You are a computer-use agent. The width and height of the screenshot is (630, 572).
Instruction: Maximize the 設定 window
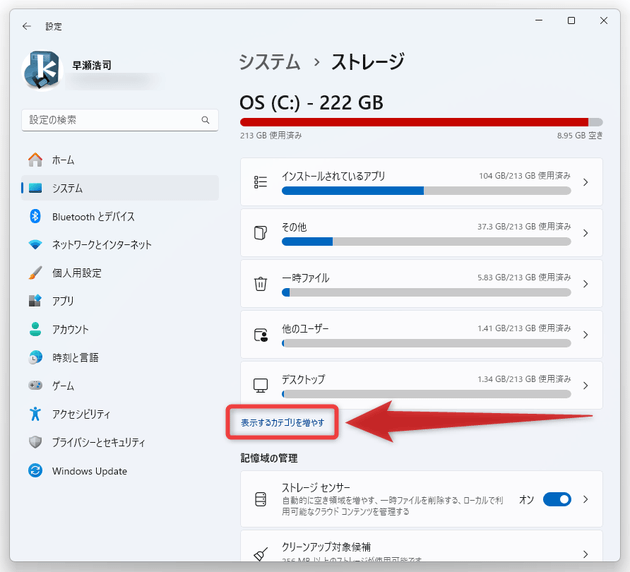571,20
